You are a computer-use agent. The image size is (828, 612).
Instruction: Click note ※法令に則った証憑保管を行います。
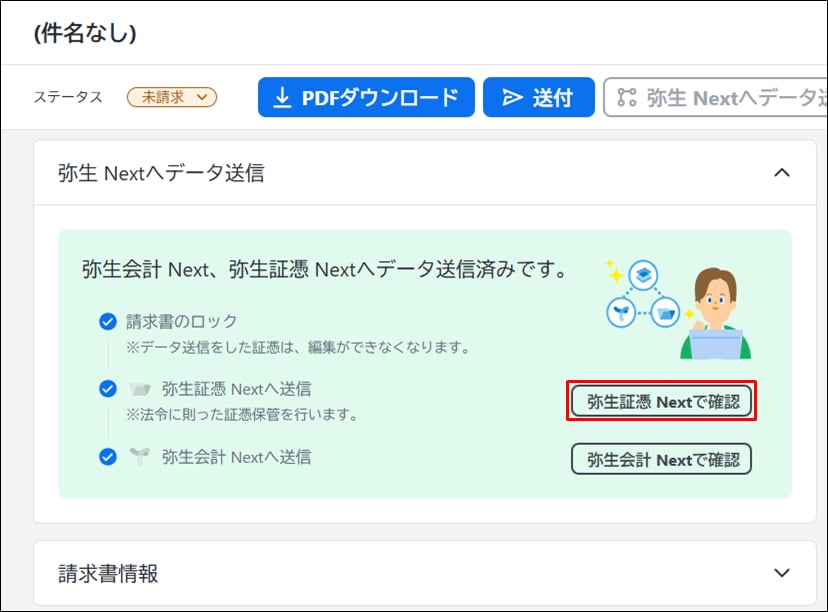click(x=242, y=415)
